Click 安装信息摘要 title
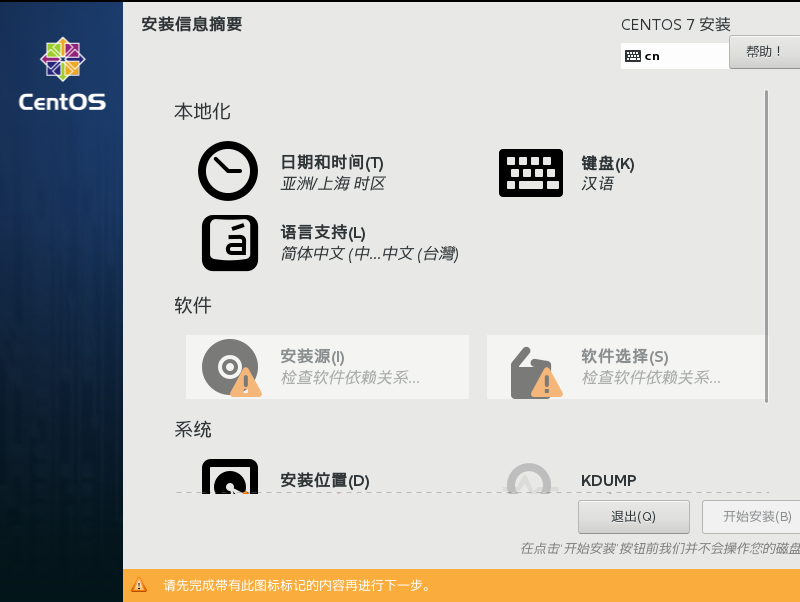The image size is (800, 602). tap(192, 24)
